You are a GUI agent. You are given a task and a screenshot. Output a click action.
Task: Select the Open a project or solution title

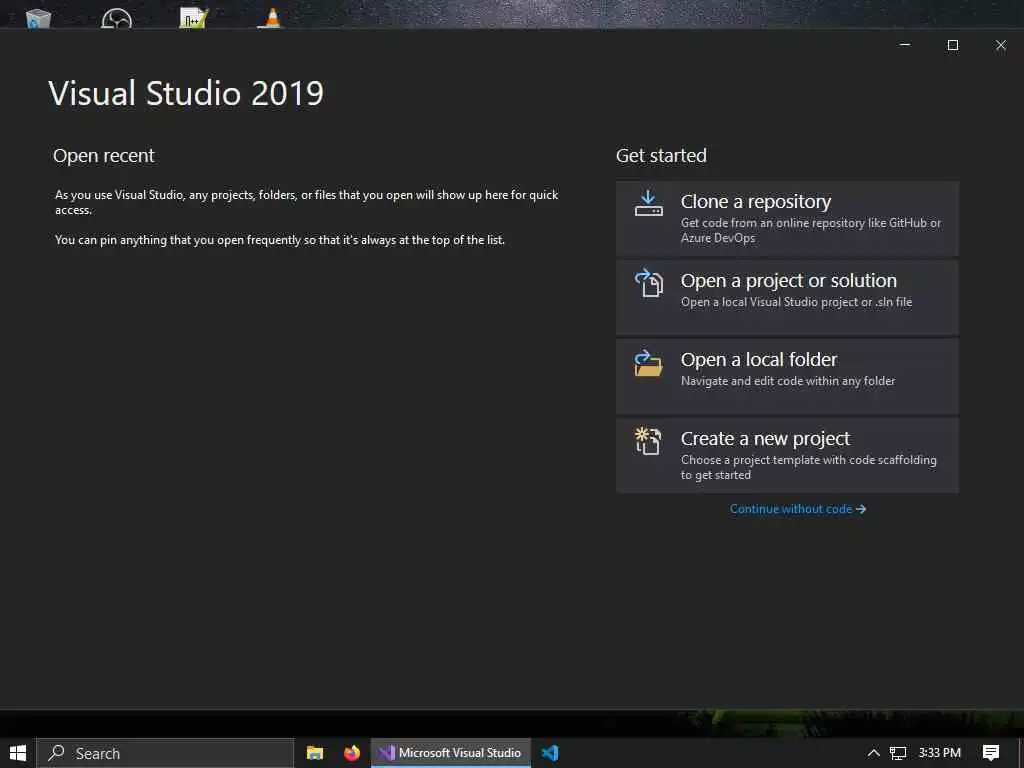coord(788,281)
